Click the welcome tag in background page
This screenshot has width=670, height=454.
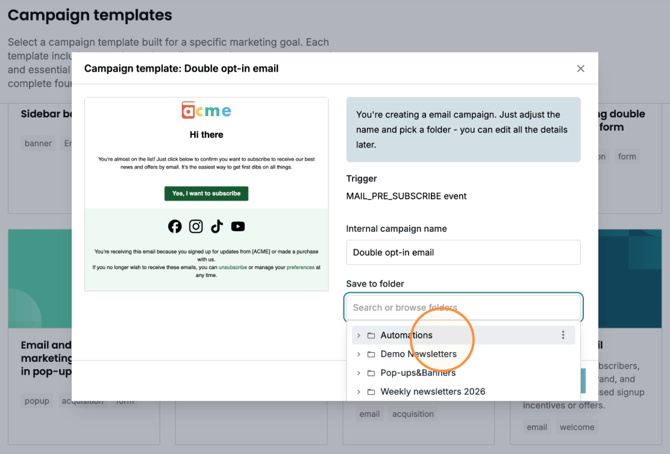click(577, 427)
